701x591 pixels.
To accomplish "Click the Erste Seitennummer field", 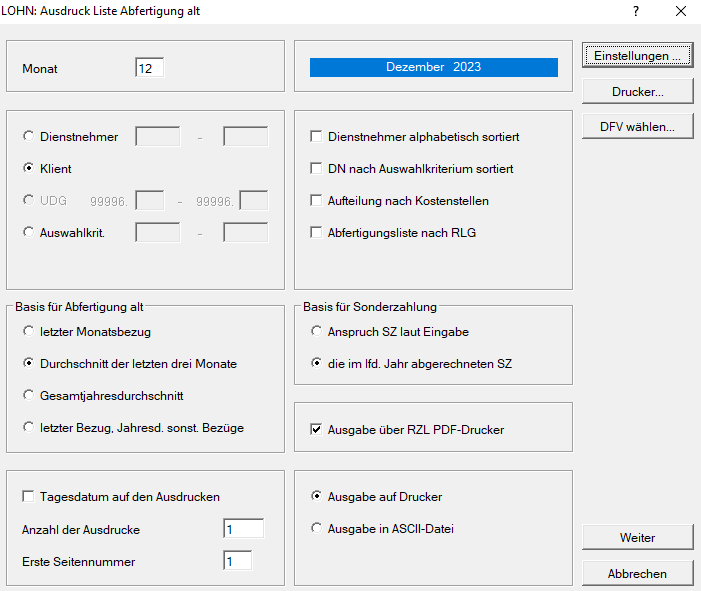I will click(238, 561).
